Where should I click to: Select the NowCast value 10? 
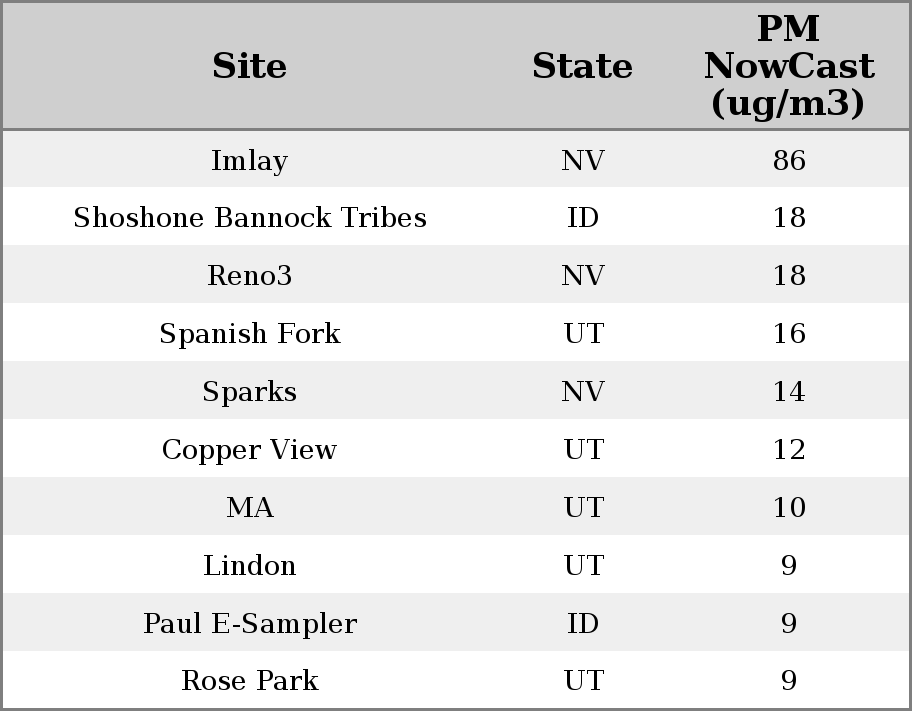[x=788, y=508]
